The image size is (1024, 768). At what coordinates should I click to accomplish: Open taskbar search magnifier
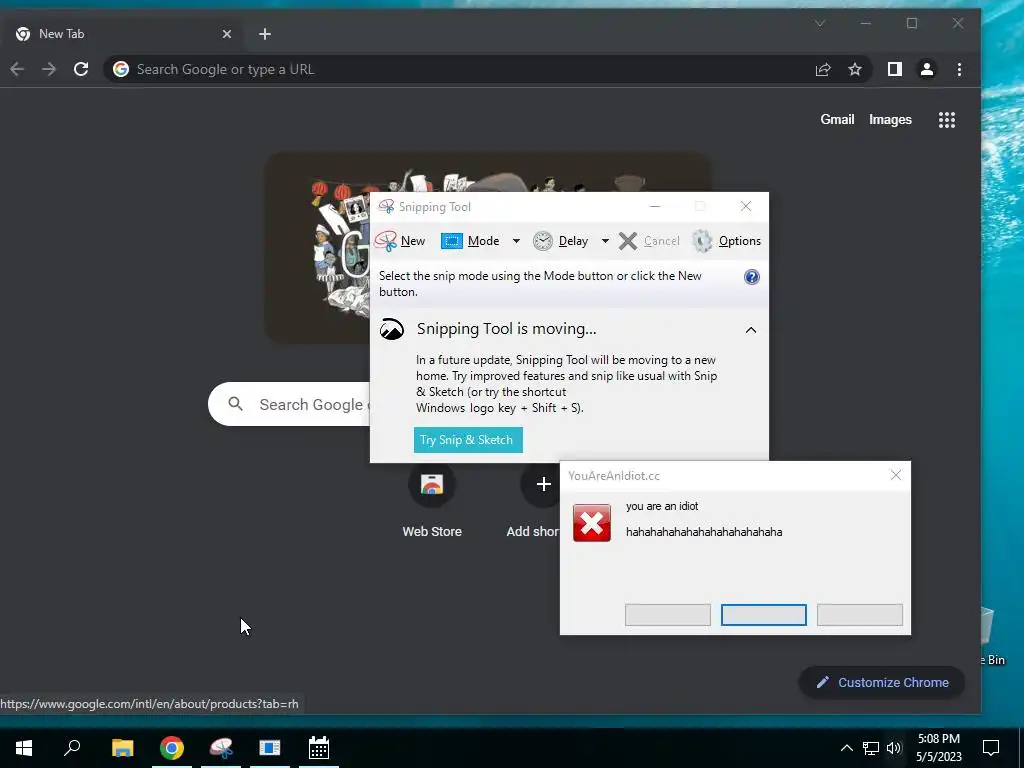[72, 748]
